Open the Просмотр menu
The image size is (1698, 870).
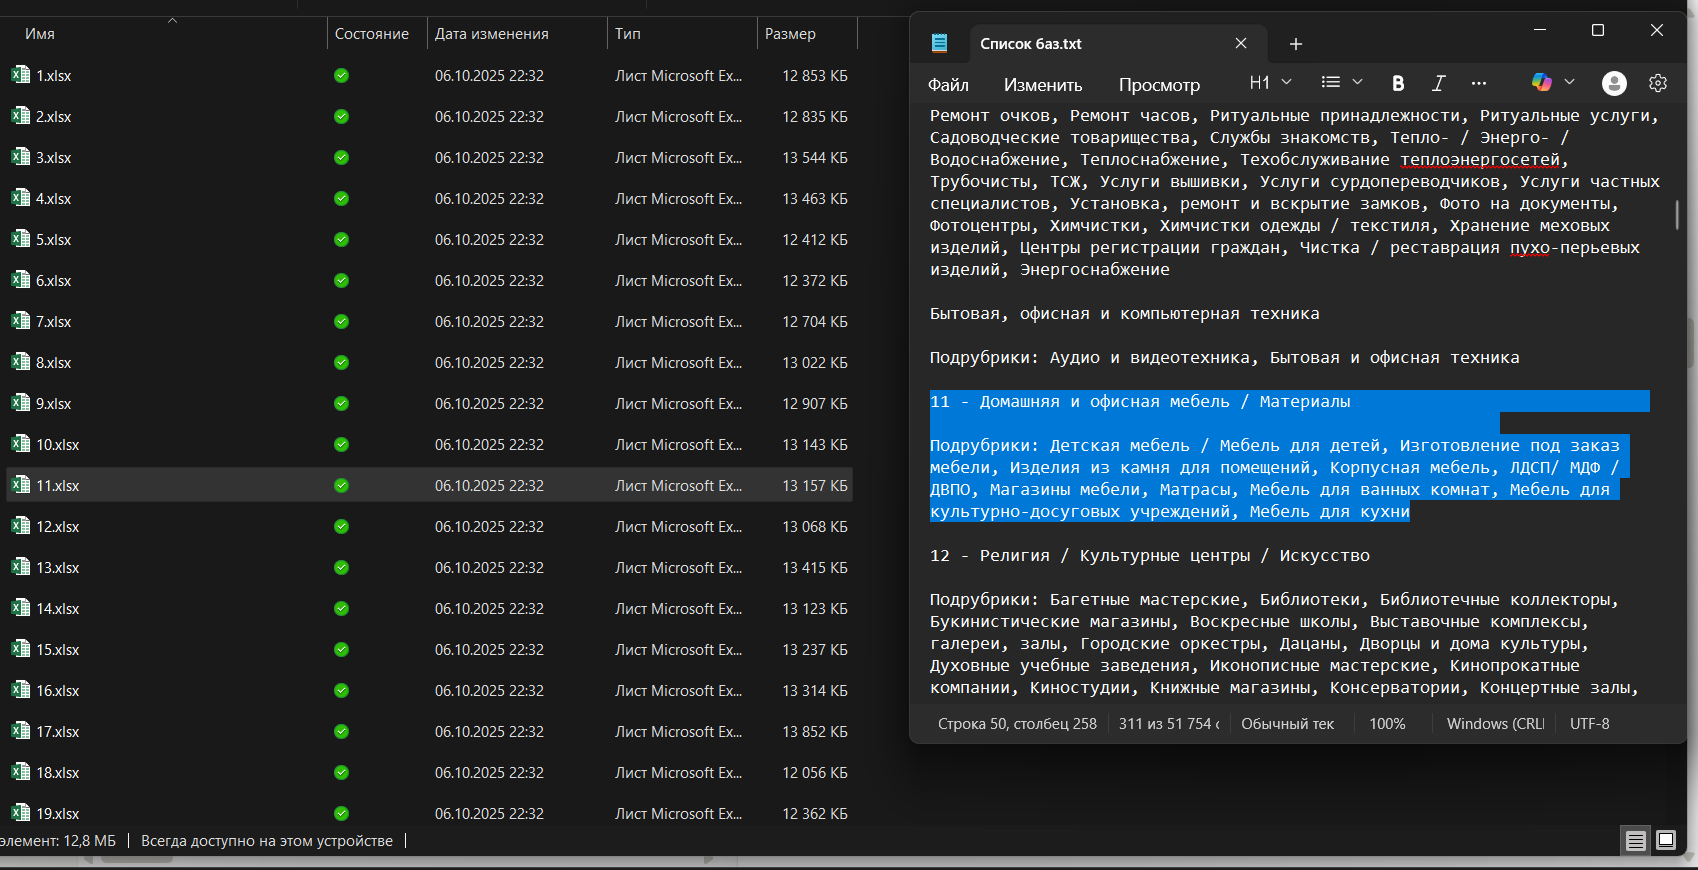[x=1159, y=85]
